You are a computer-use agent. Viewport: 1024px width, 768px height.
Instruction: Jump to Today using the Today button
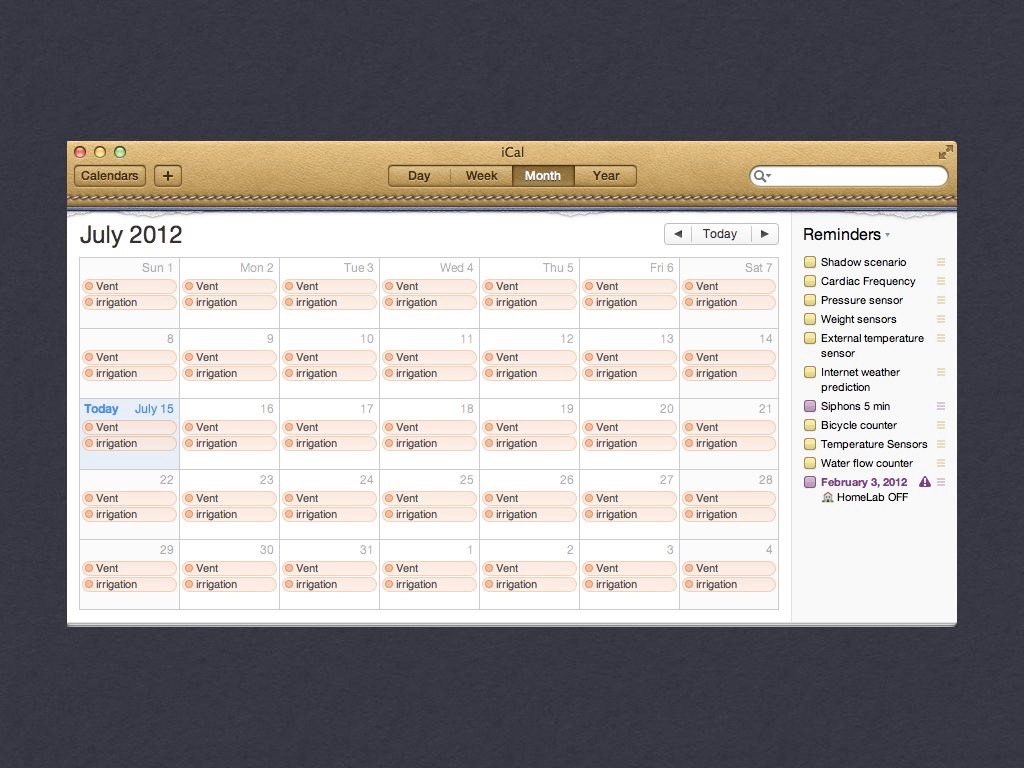pyautogui.click(x=720, y=234)
